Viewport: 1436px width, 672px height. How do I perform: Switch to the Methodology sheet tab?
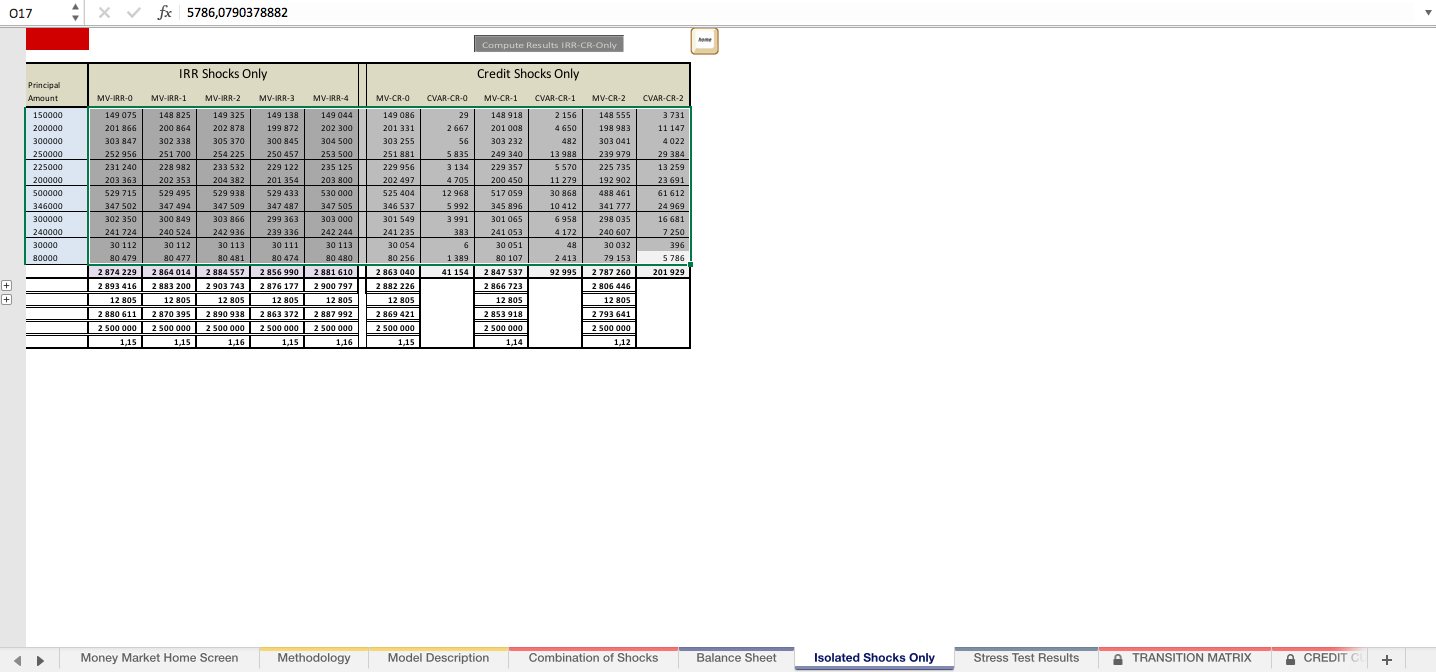click(x=313, y=658)
